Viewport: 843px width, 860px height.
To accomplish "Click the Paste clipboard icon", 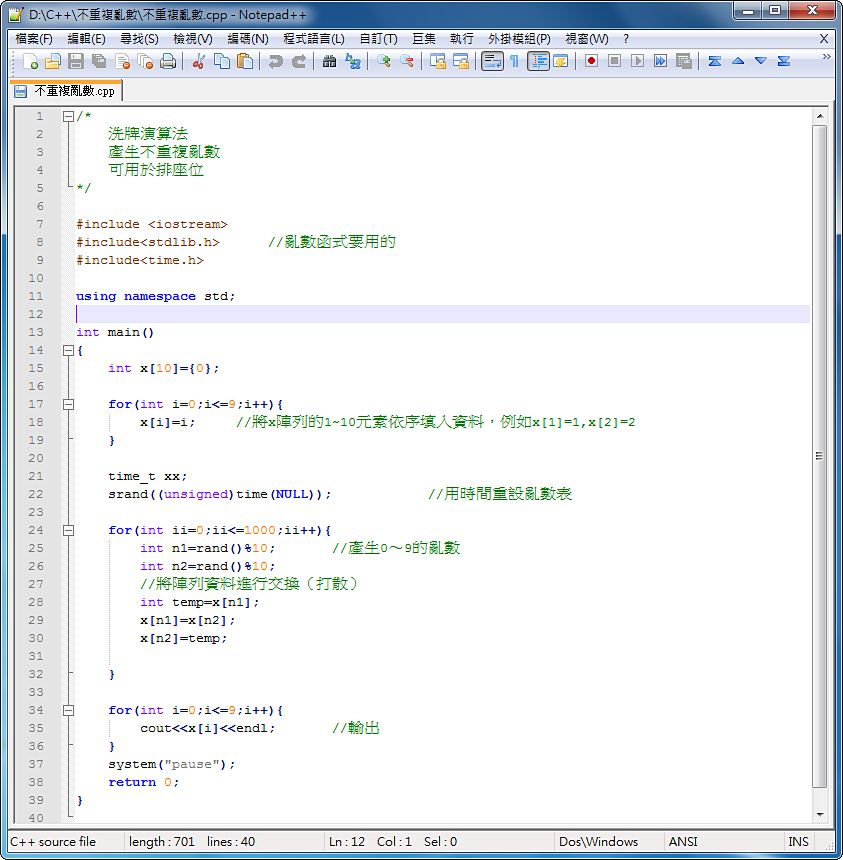I will [x=245, y=61].
